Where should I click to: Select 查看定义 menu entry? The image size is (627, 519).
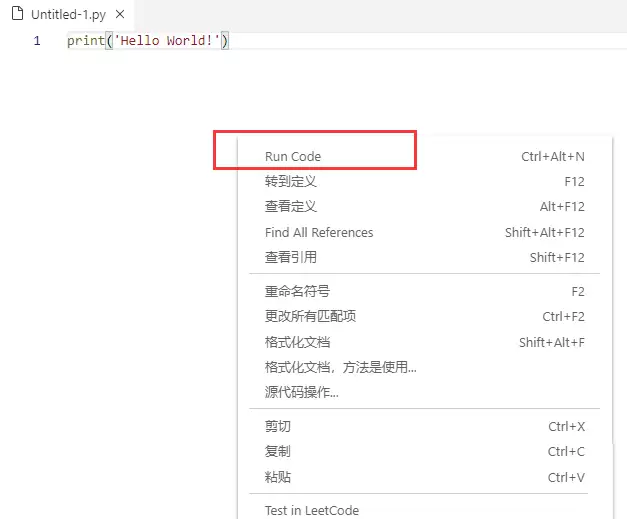[x=291, y=207]
